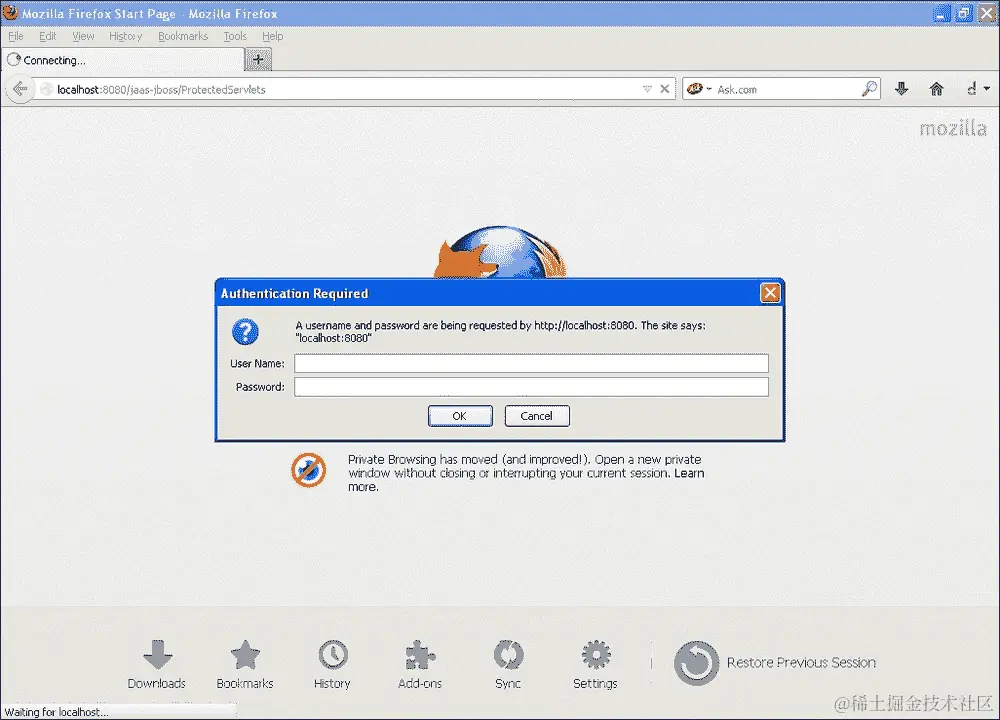Click Restore Previous Session button

(x=775, y=663)
